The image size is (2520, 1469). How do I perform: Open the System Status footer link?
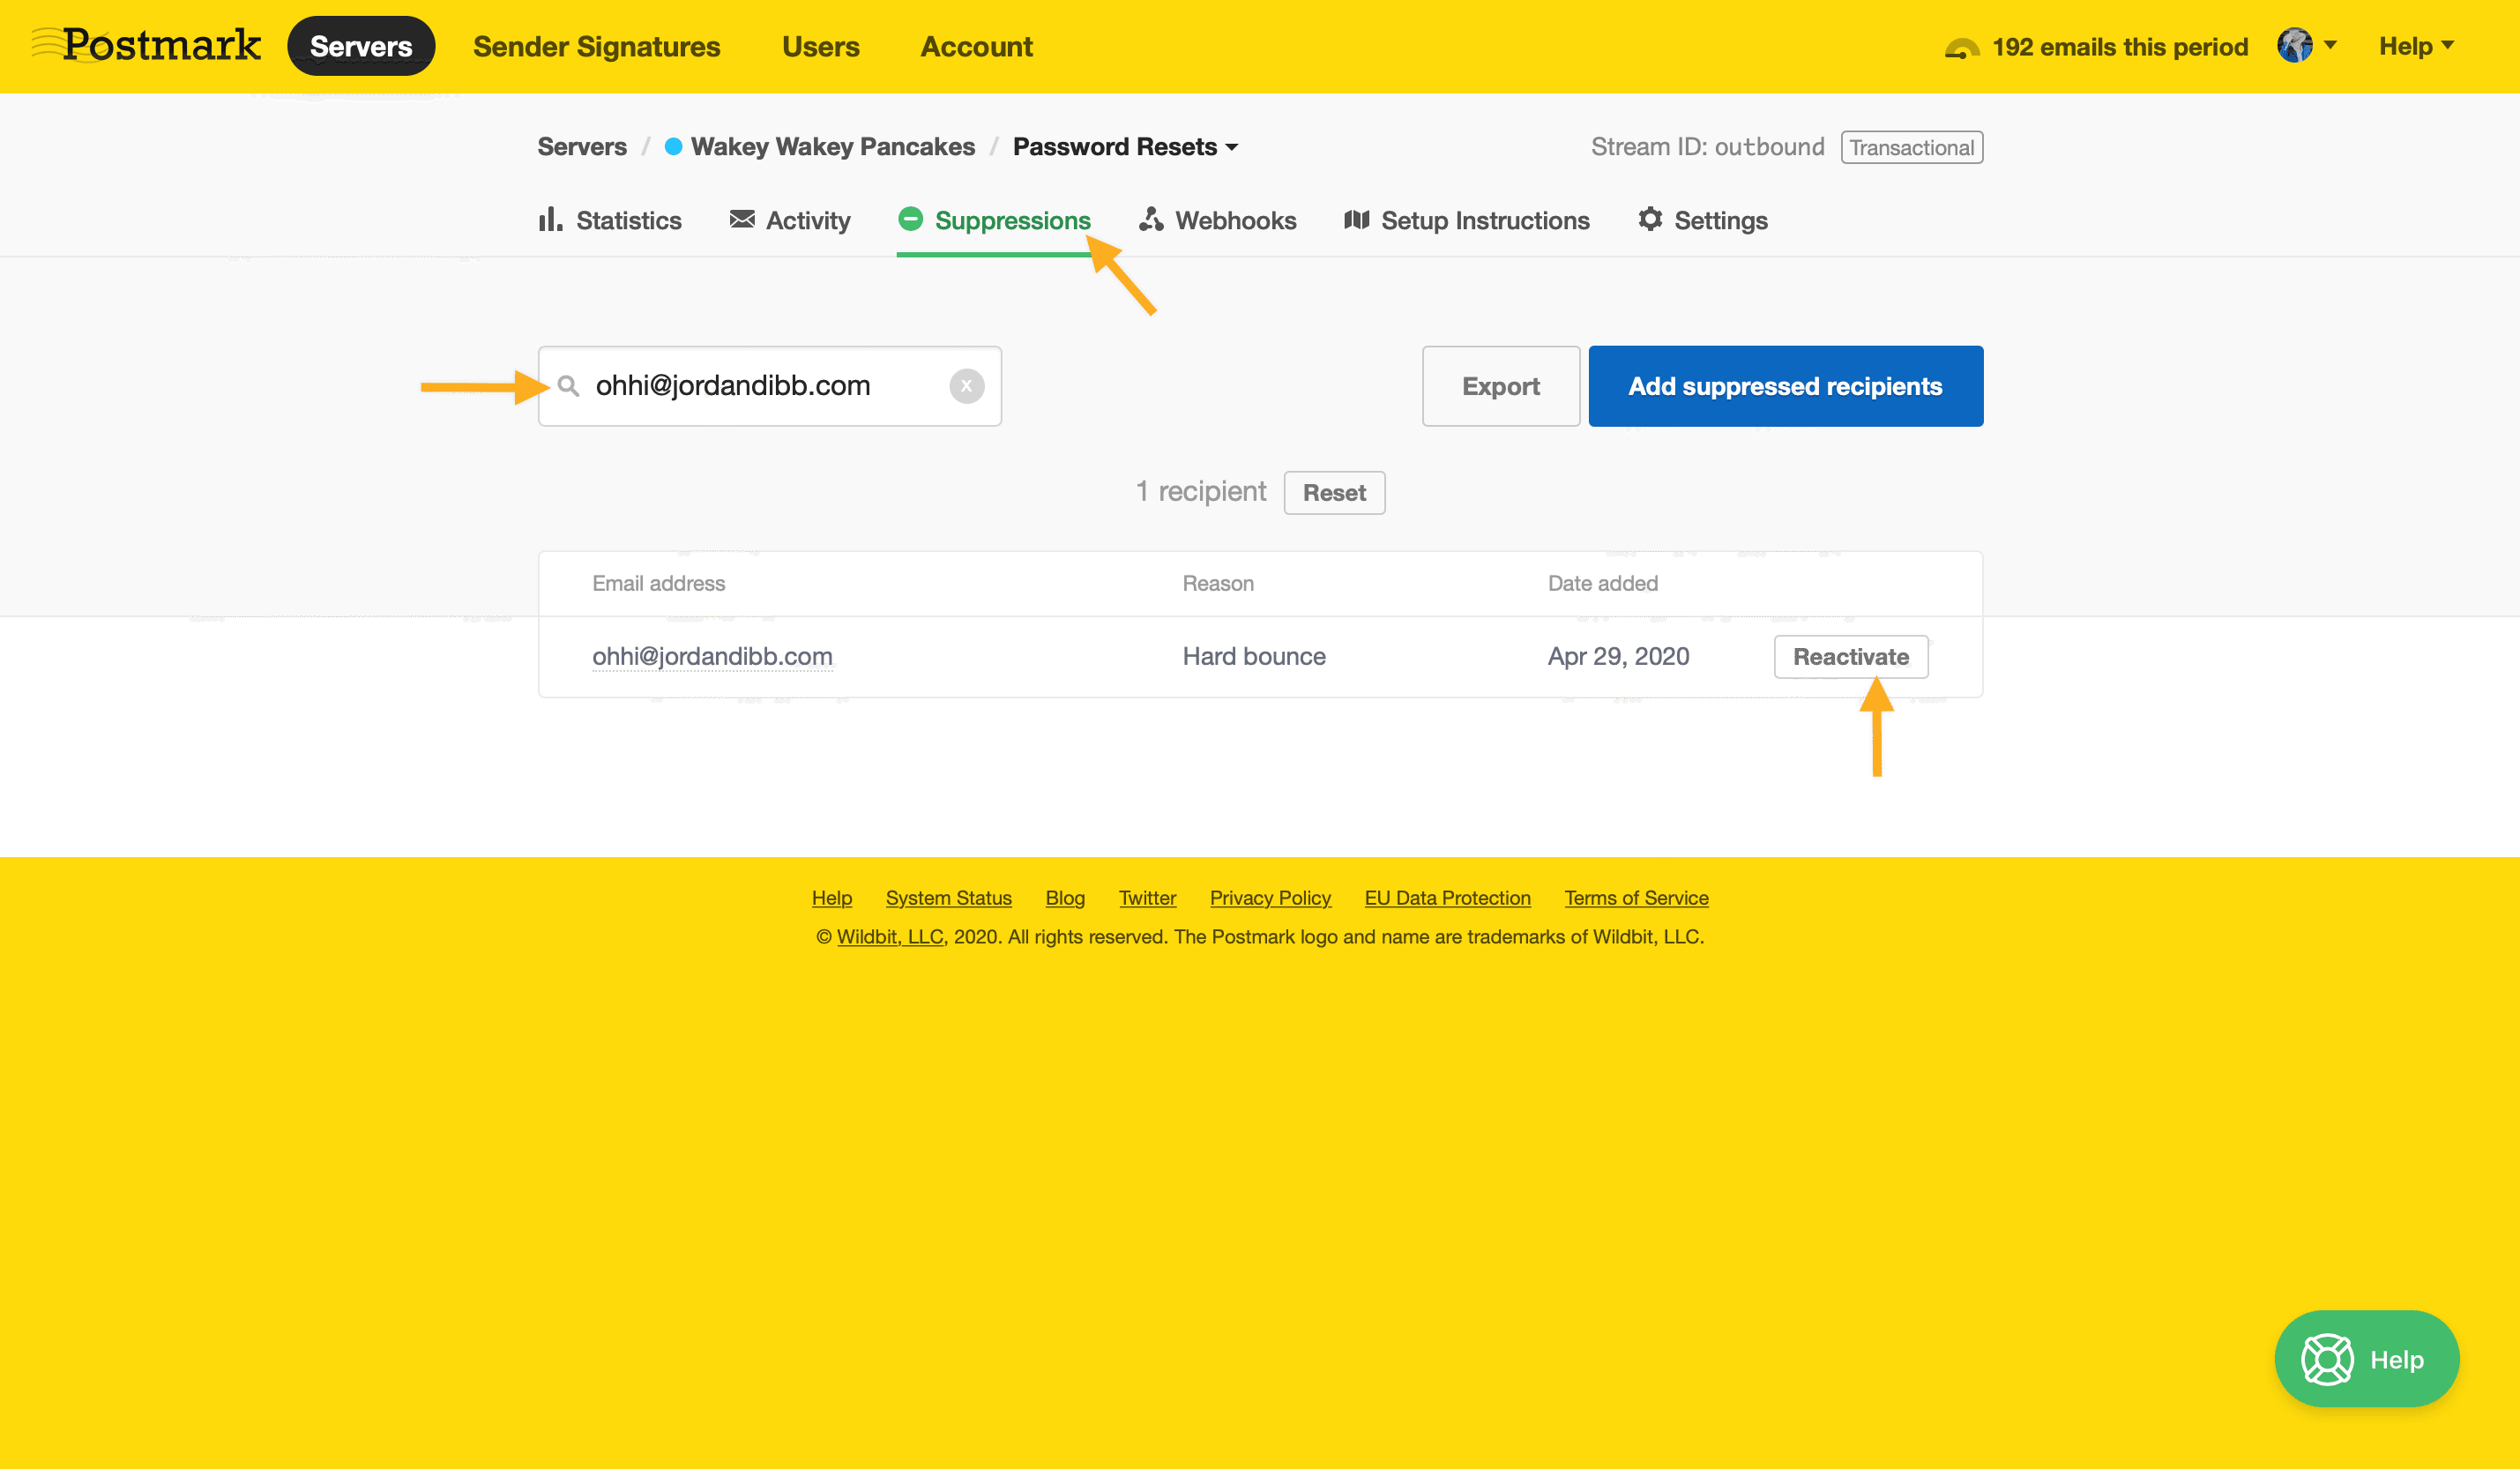pos(948,898)
